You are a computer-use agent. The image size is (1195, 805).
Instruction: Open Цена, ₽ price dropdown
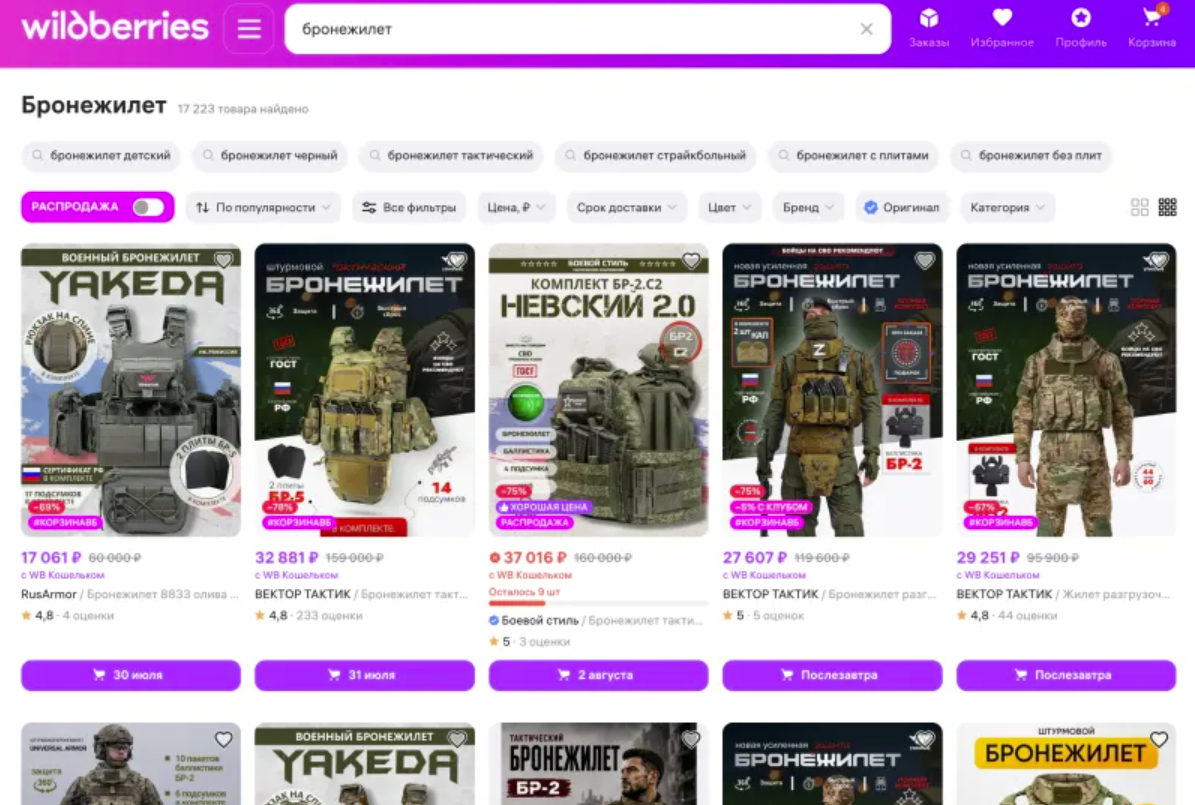[516, 207]
